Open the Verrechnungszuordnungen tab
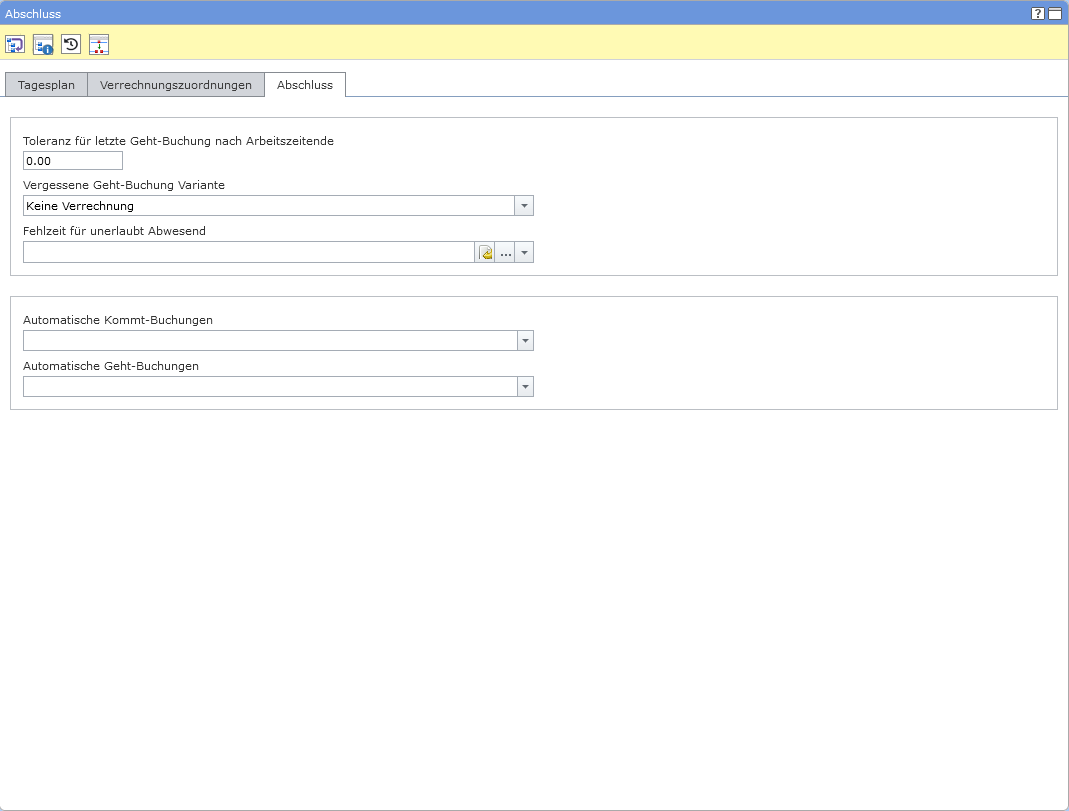 [176, 85]
